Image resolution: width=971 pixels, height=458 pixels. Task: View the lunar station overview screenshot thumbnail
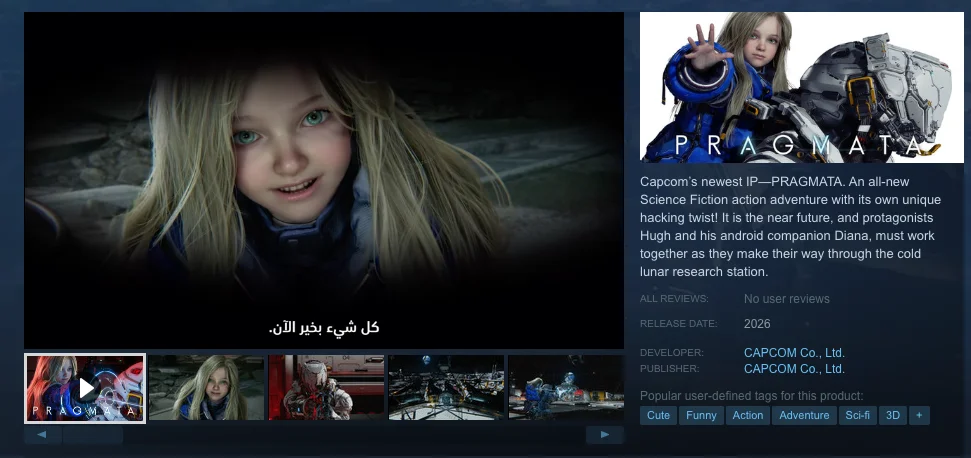tap(446, 387)
